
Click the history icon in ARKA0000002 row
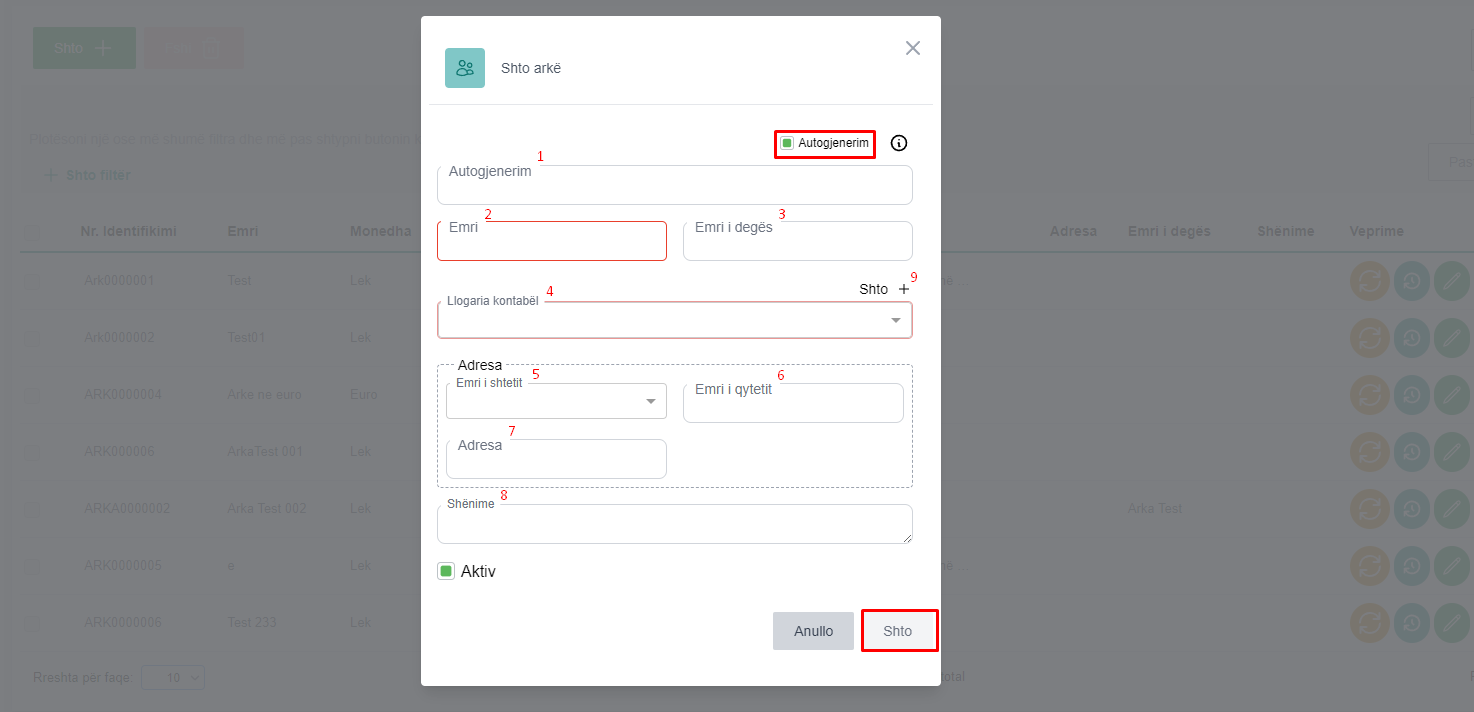pyautogui.click(x=1411, y=509)
